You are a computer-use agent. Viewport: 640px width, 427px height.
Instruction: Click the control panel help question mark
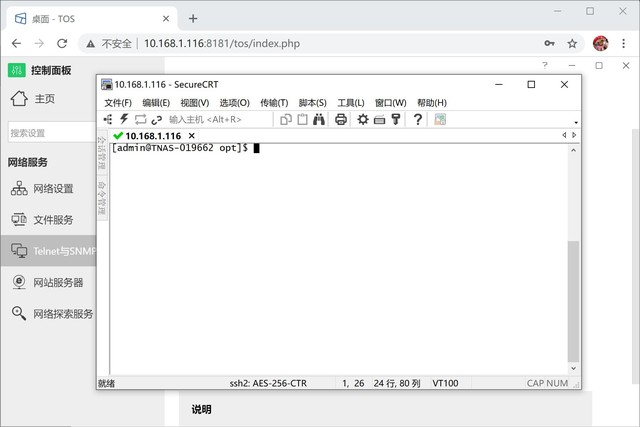coord(544,65)
